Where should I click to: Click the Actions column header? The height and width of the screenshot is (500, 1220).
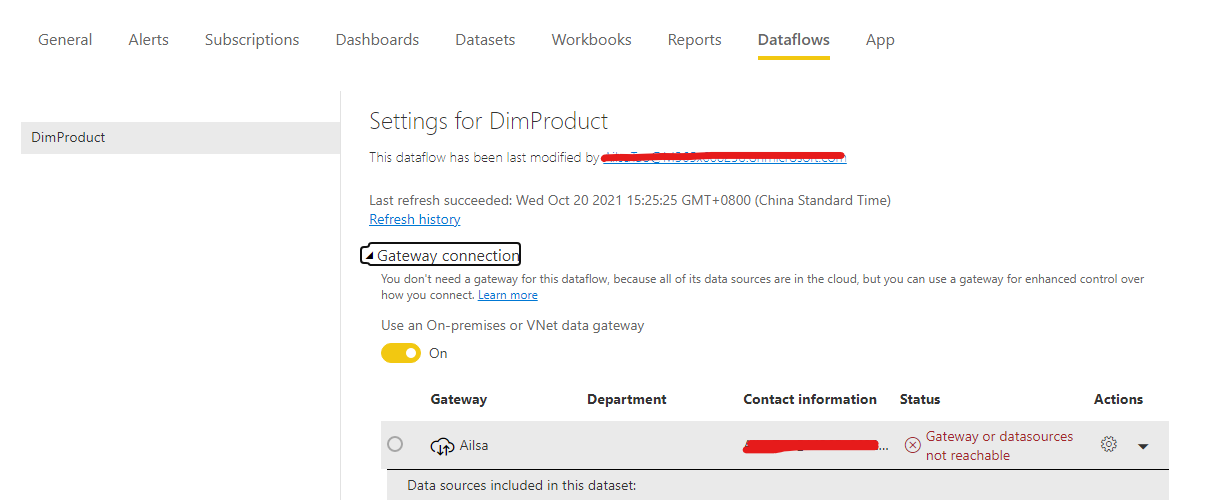pos(1118,399)
